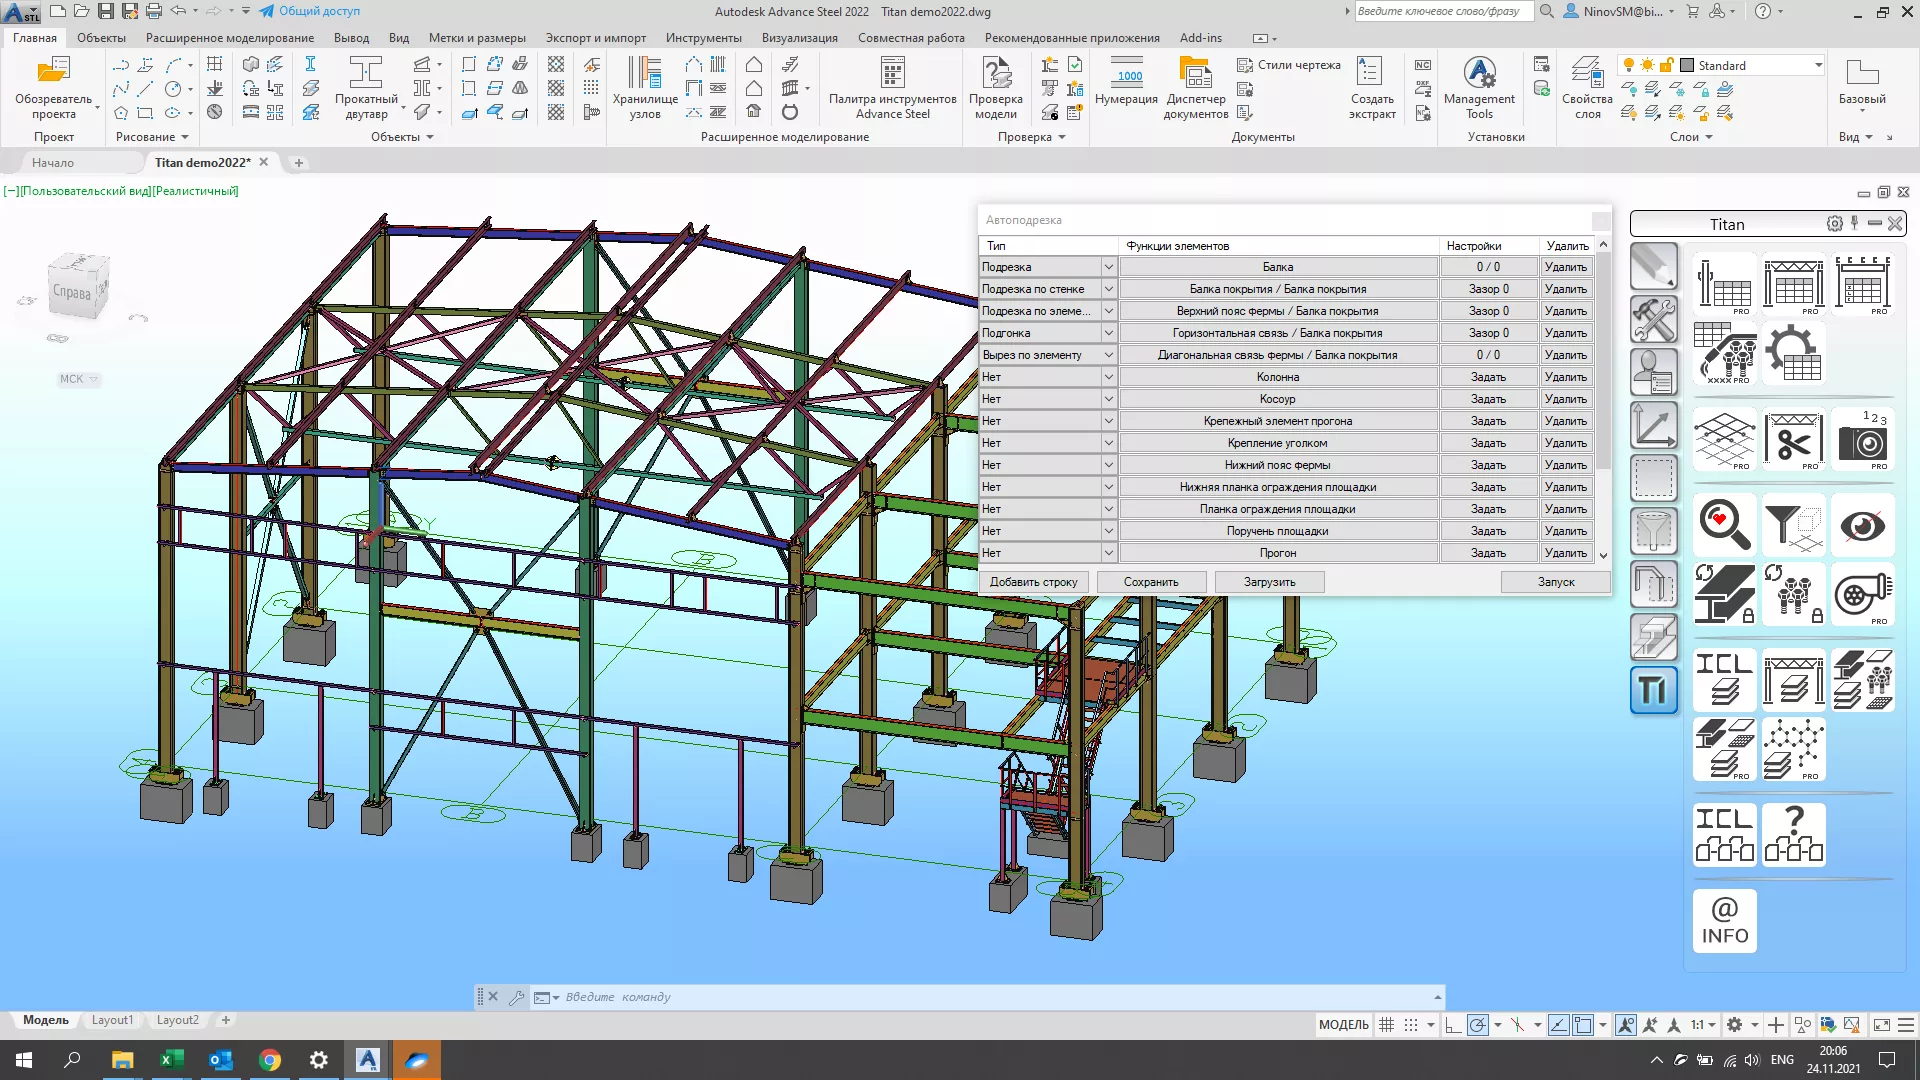Toggle the Titan eye visibility icon

pos(1862,525)
